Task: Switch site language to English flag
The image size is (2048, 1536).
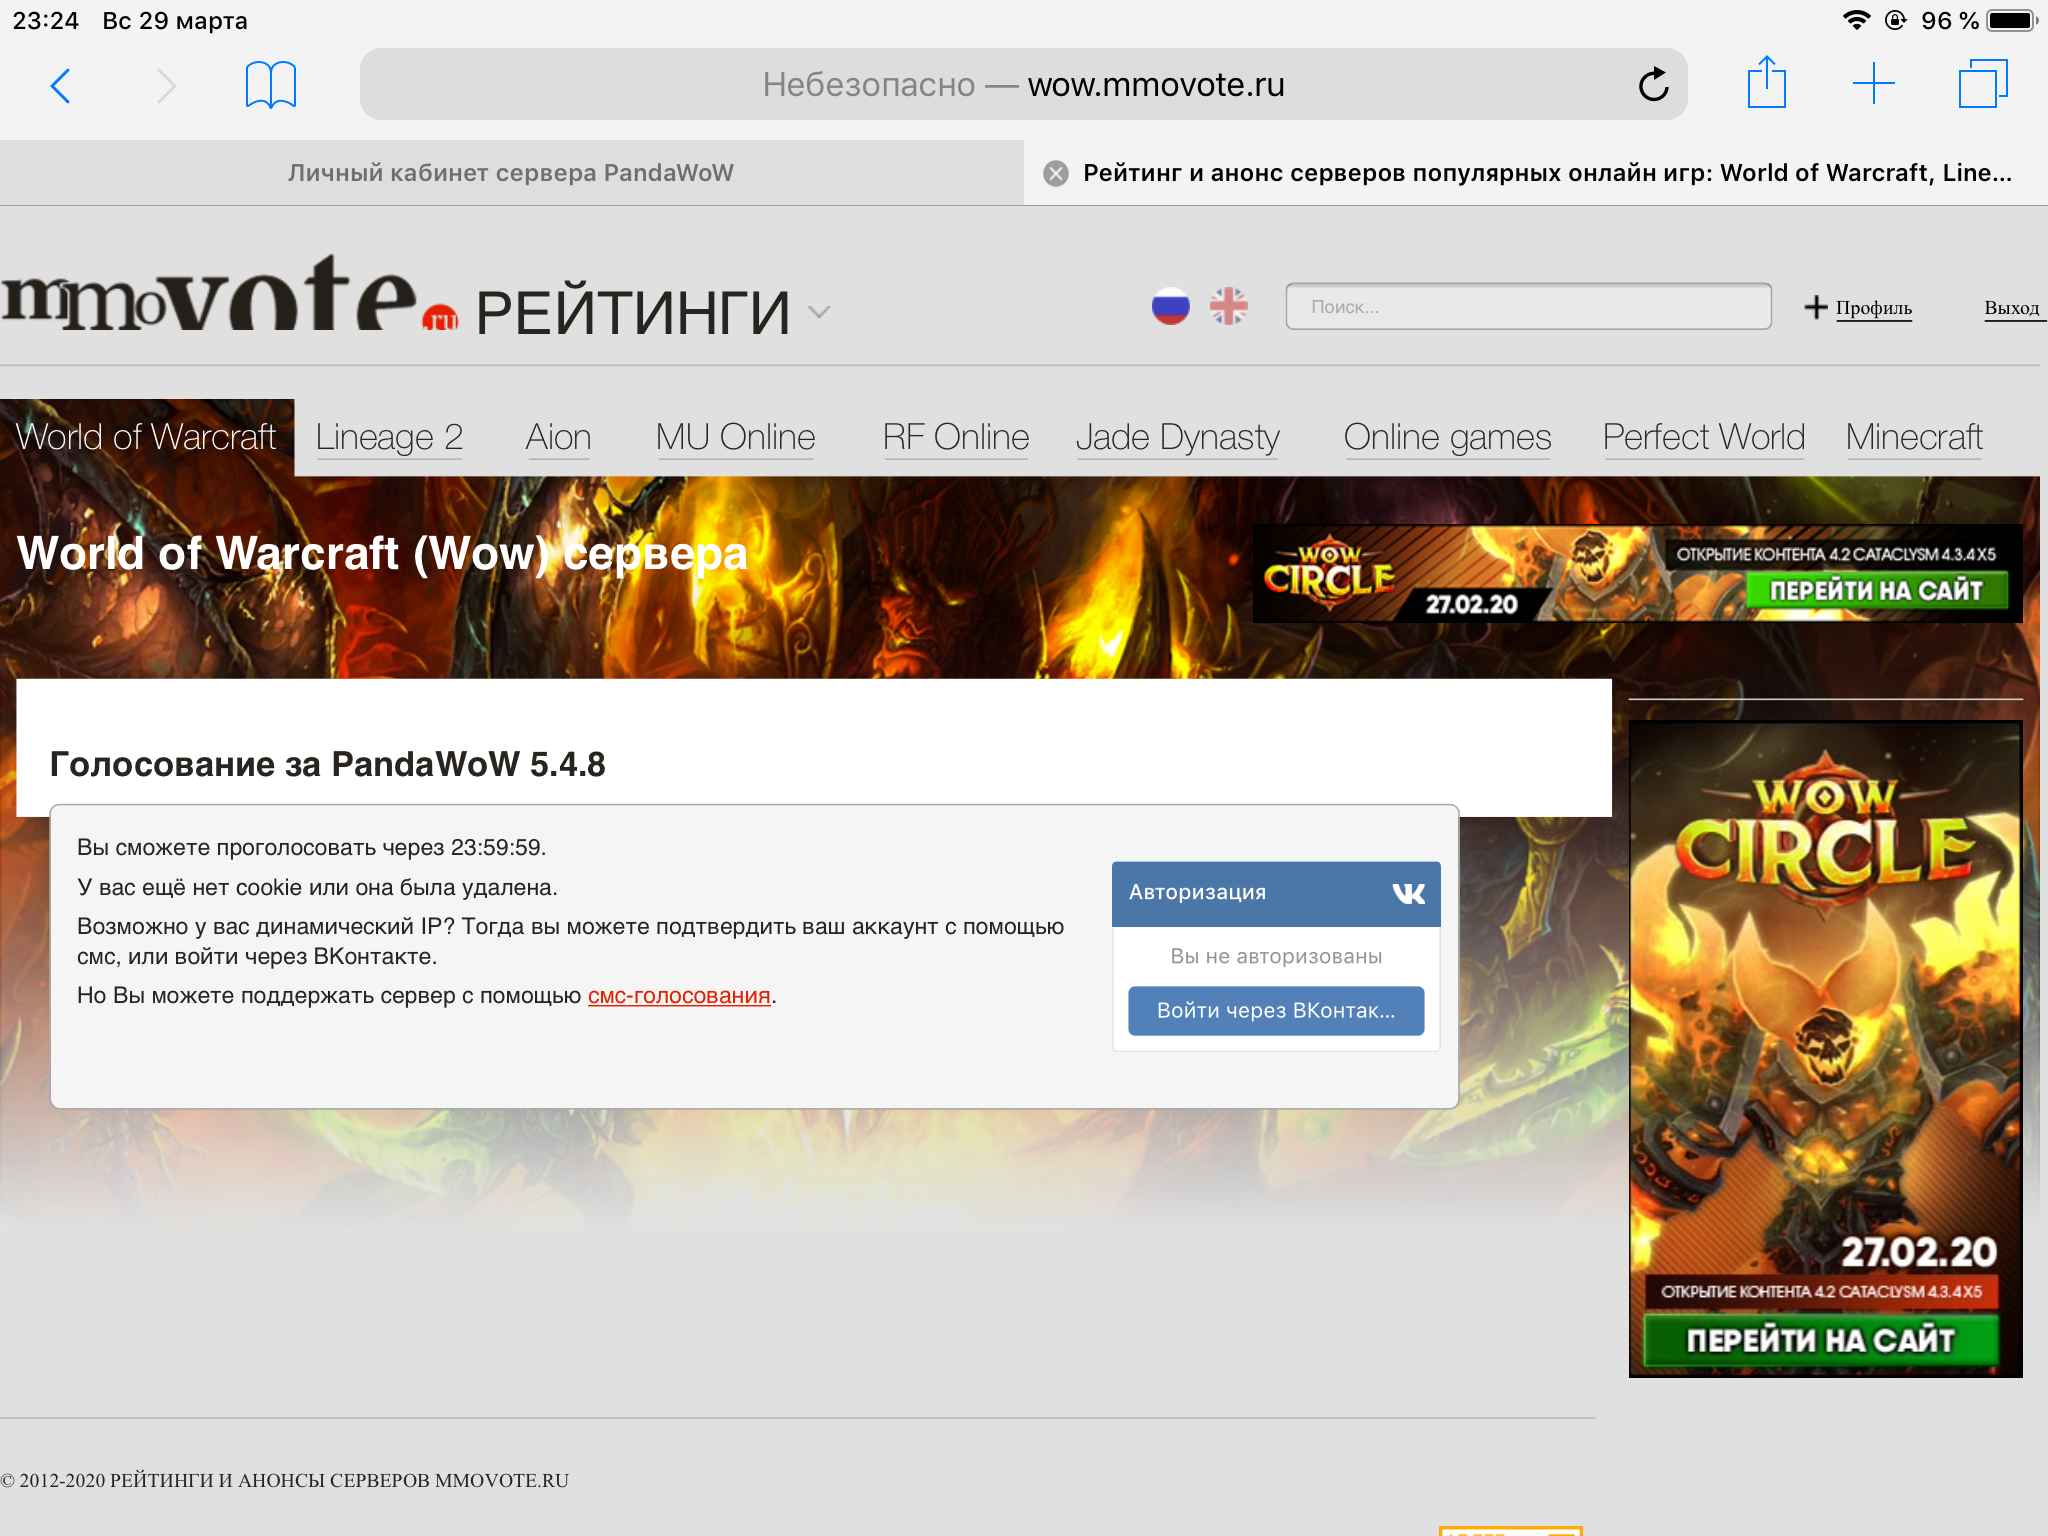Action: [x=1229, y=306]
